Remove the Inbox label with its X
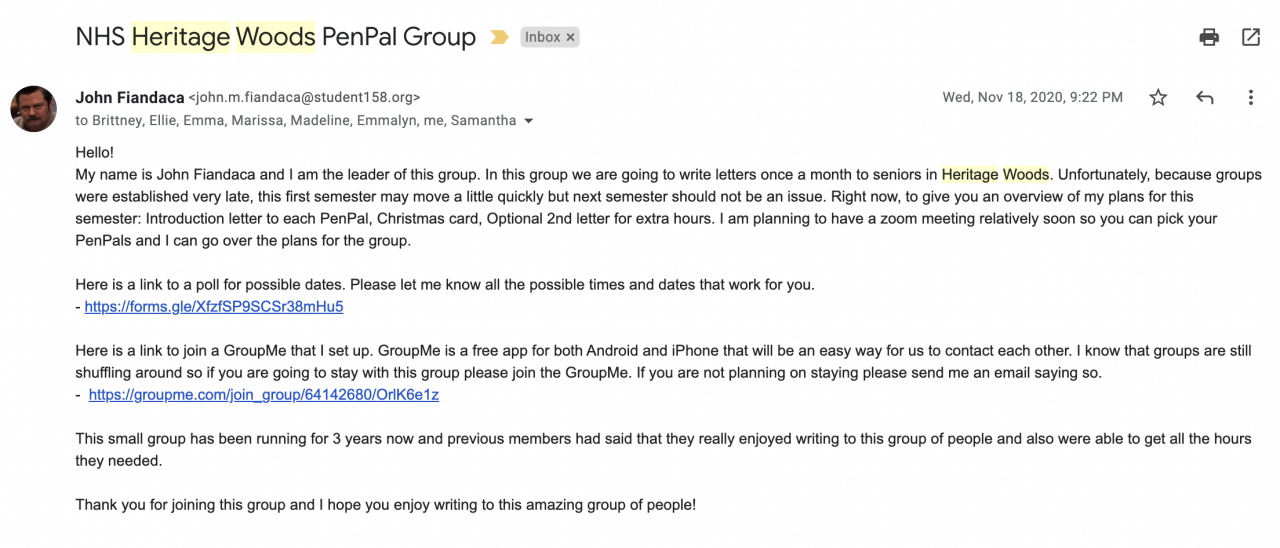 tap(571, 37)
